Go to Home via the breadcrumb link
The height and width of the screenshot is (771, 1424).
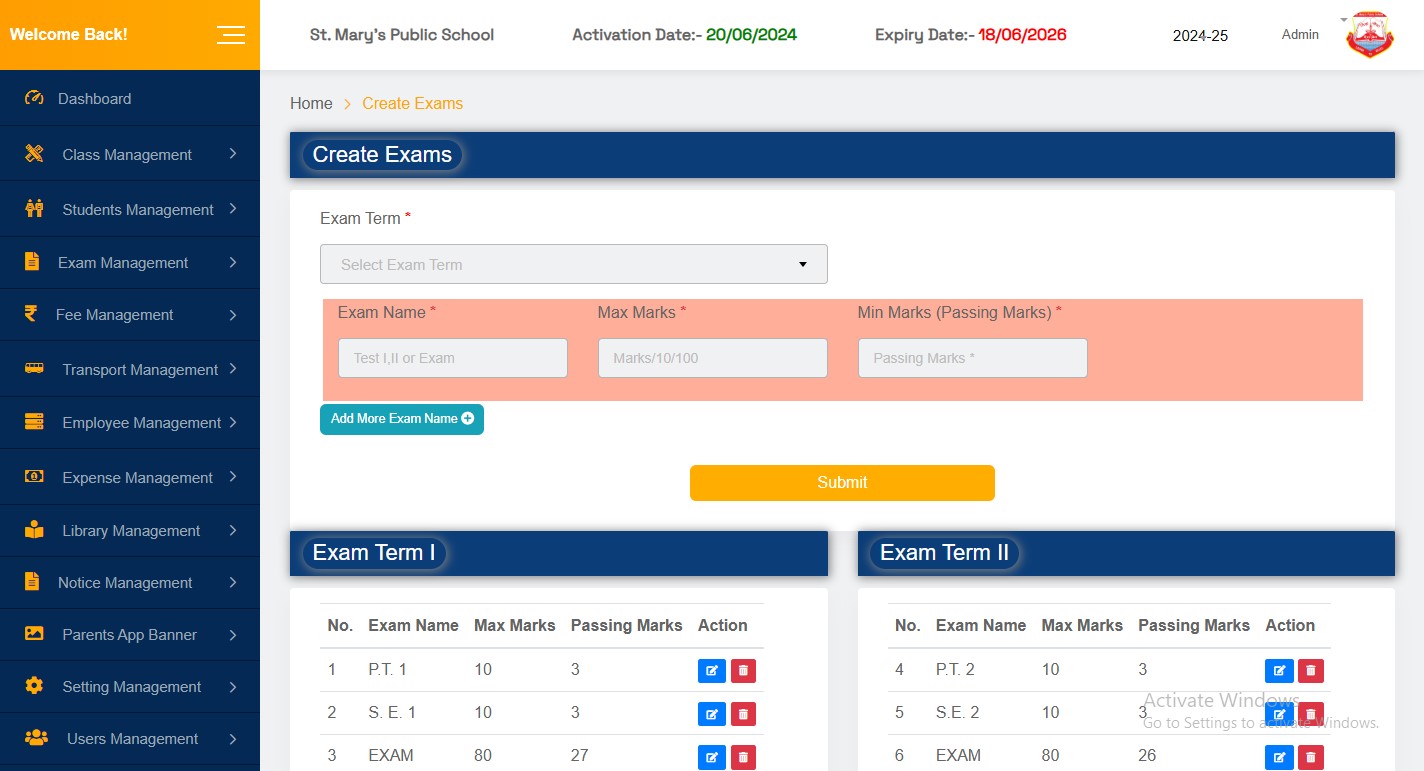pyautogui.click(x=311, y=103)
